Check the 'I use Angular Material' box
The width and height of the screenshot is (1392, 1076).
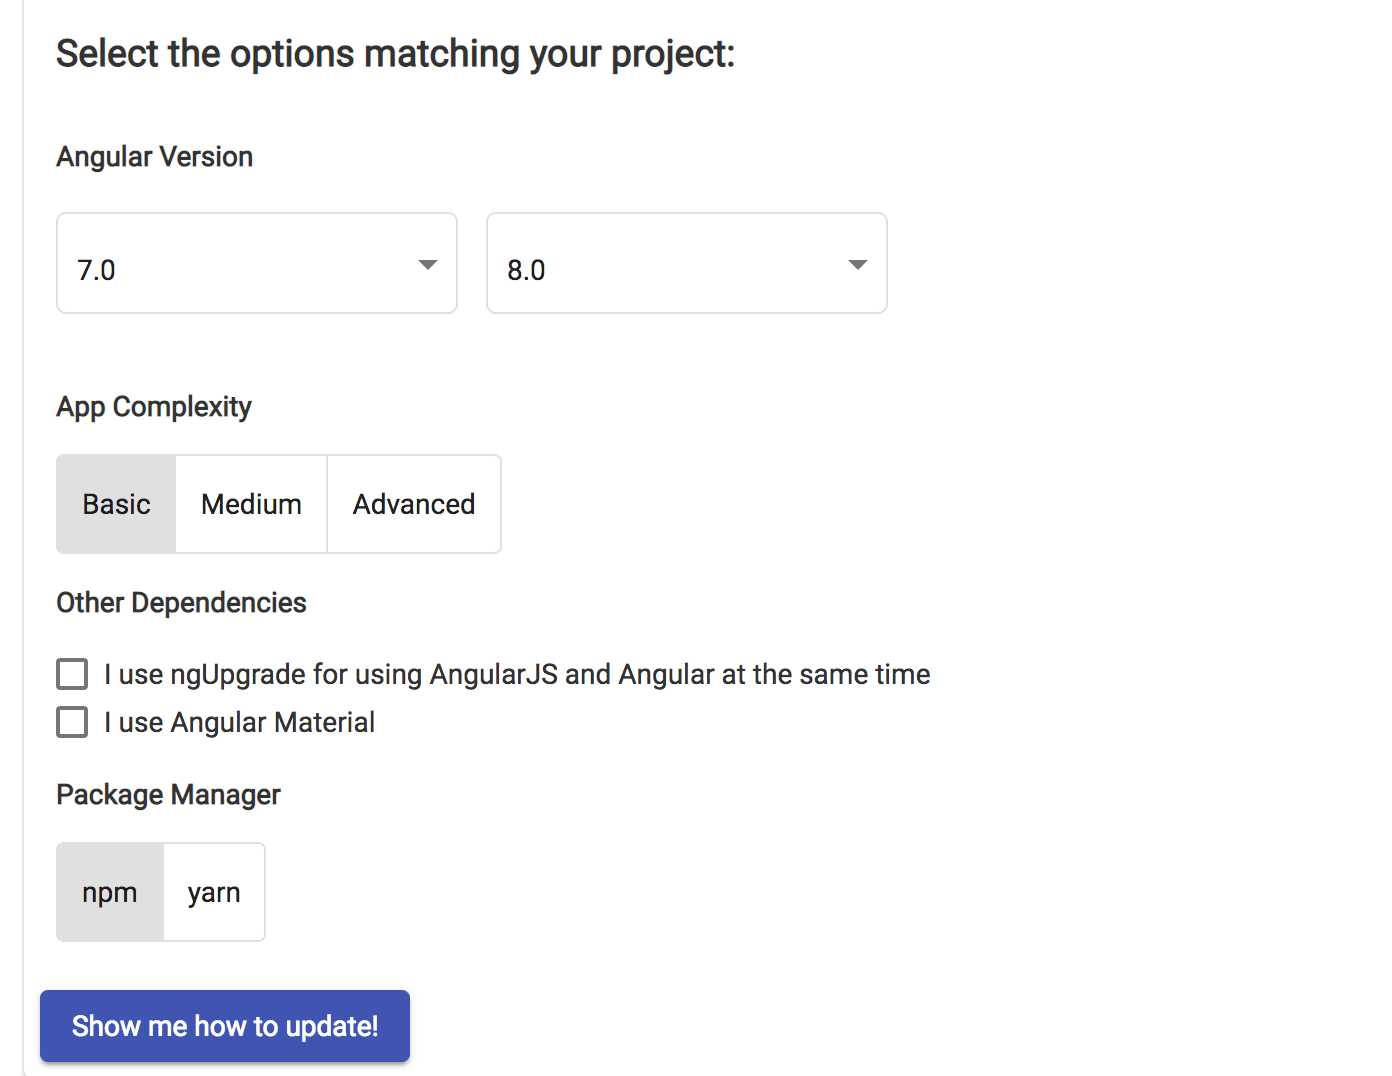[71, 721]
